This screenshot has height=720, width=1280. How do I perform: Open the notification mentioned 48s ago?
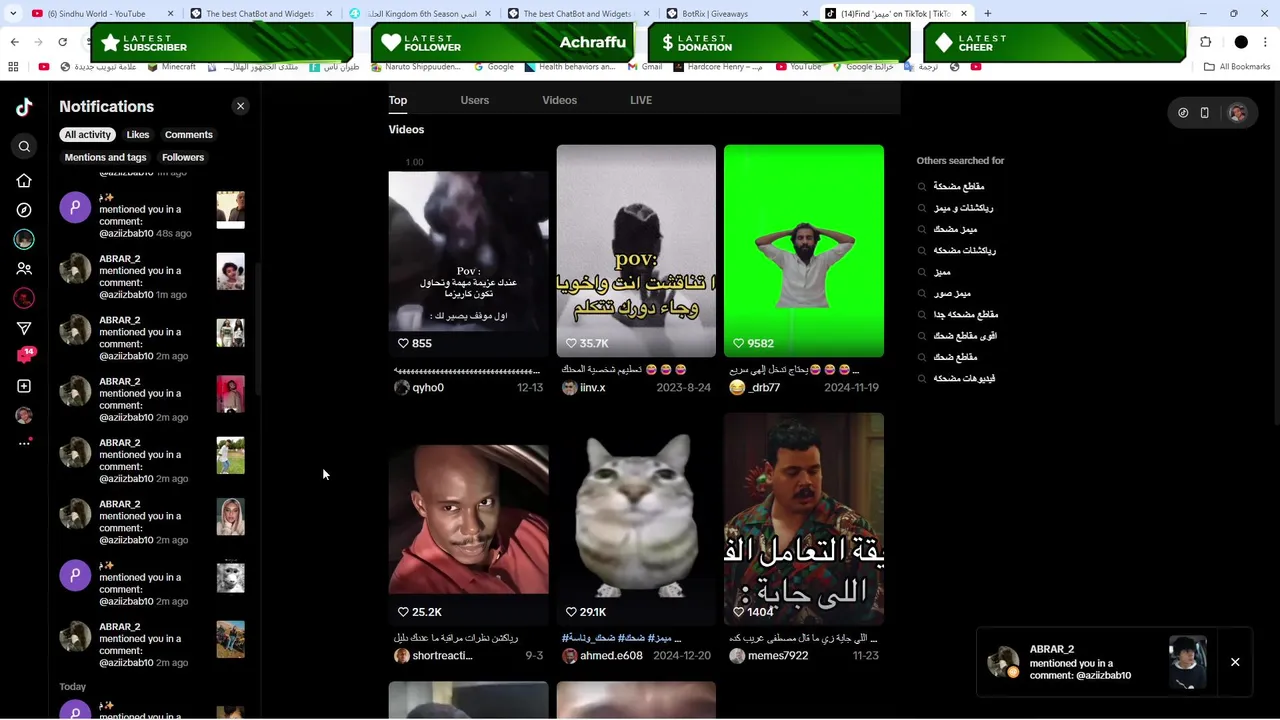point(153,213)
